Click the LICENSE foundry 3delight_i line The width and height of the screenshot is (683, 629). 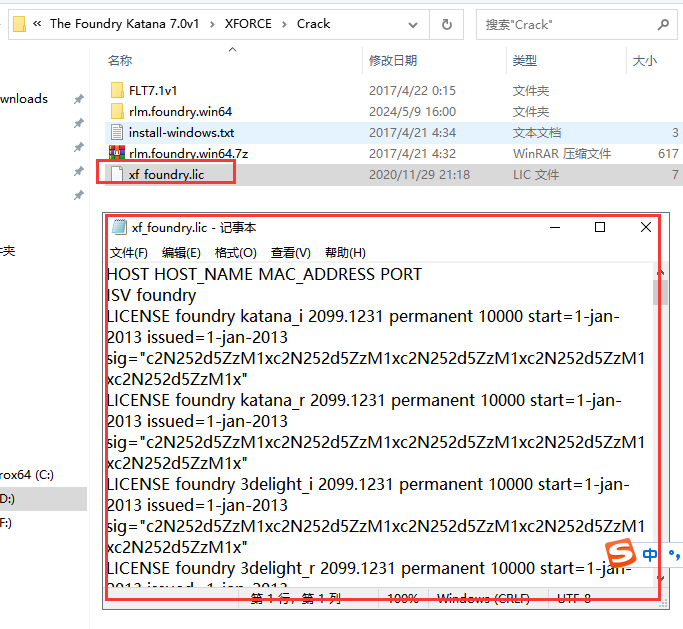[369, 484]
